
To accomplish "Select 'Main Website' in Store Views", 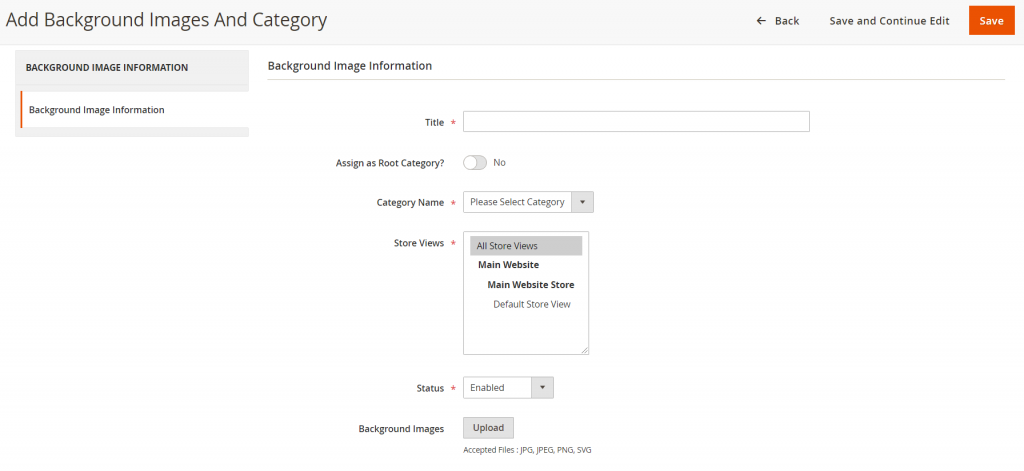I will coord(508,265).
